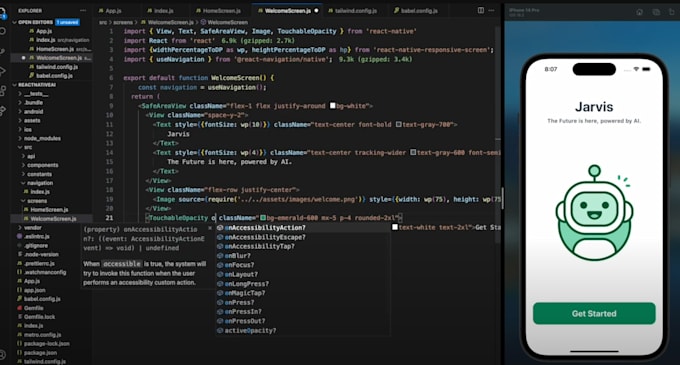Click the simulator screenshot icon
Viewport: 680px width, 365px height.
click(656, 12)
